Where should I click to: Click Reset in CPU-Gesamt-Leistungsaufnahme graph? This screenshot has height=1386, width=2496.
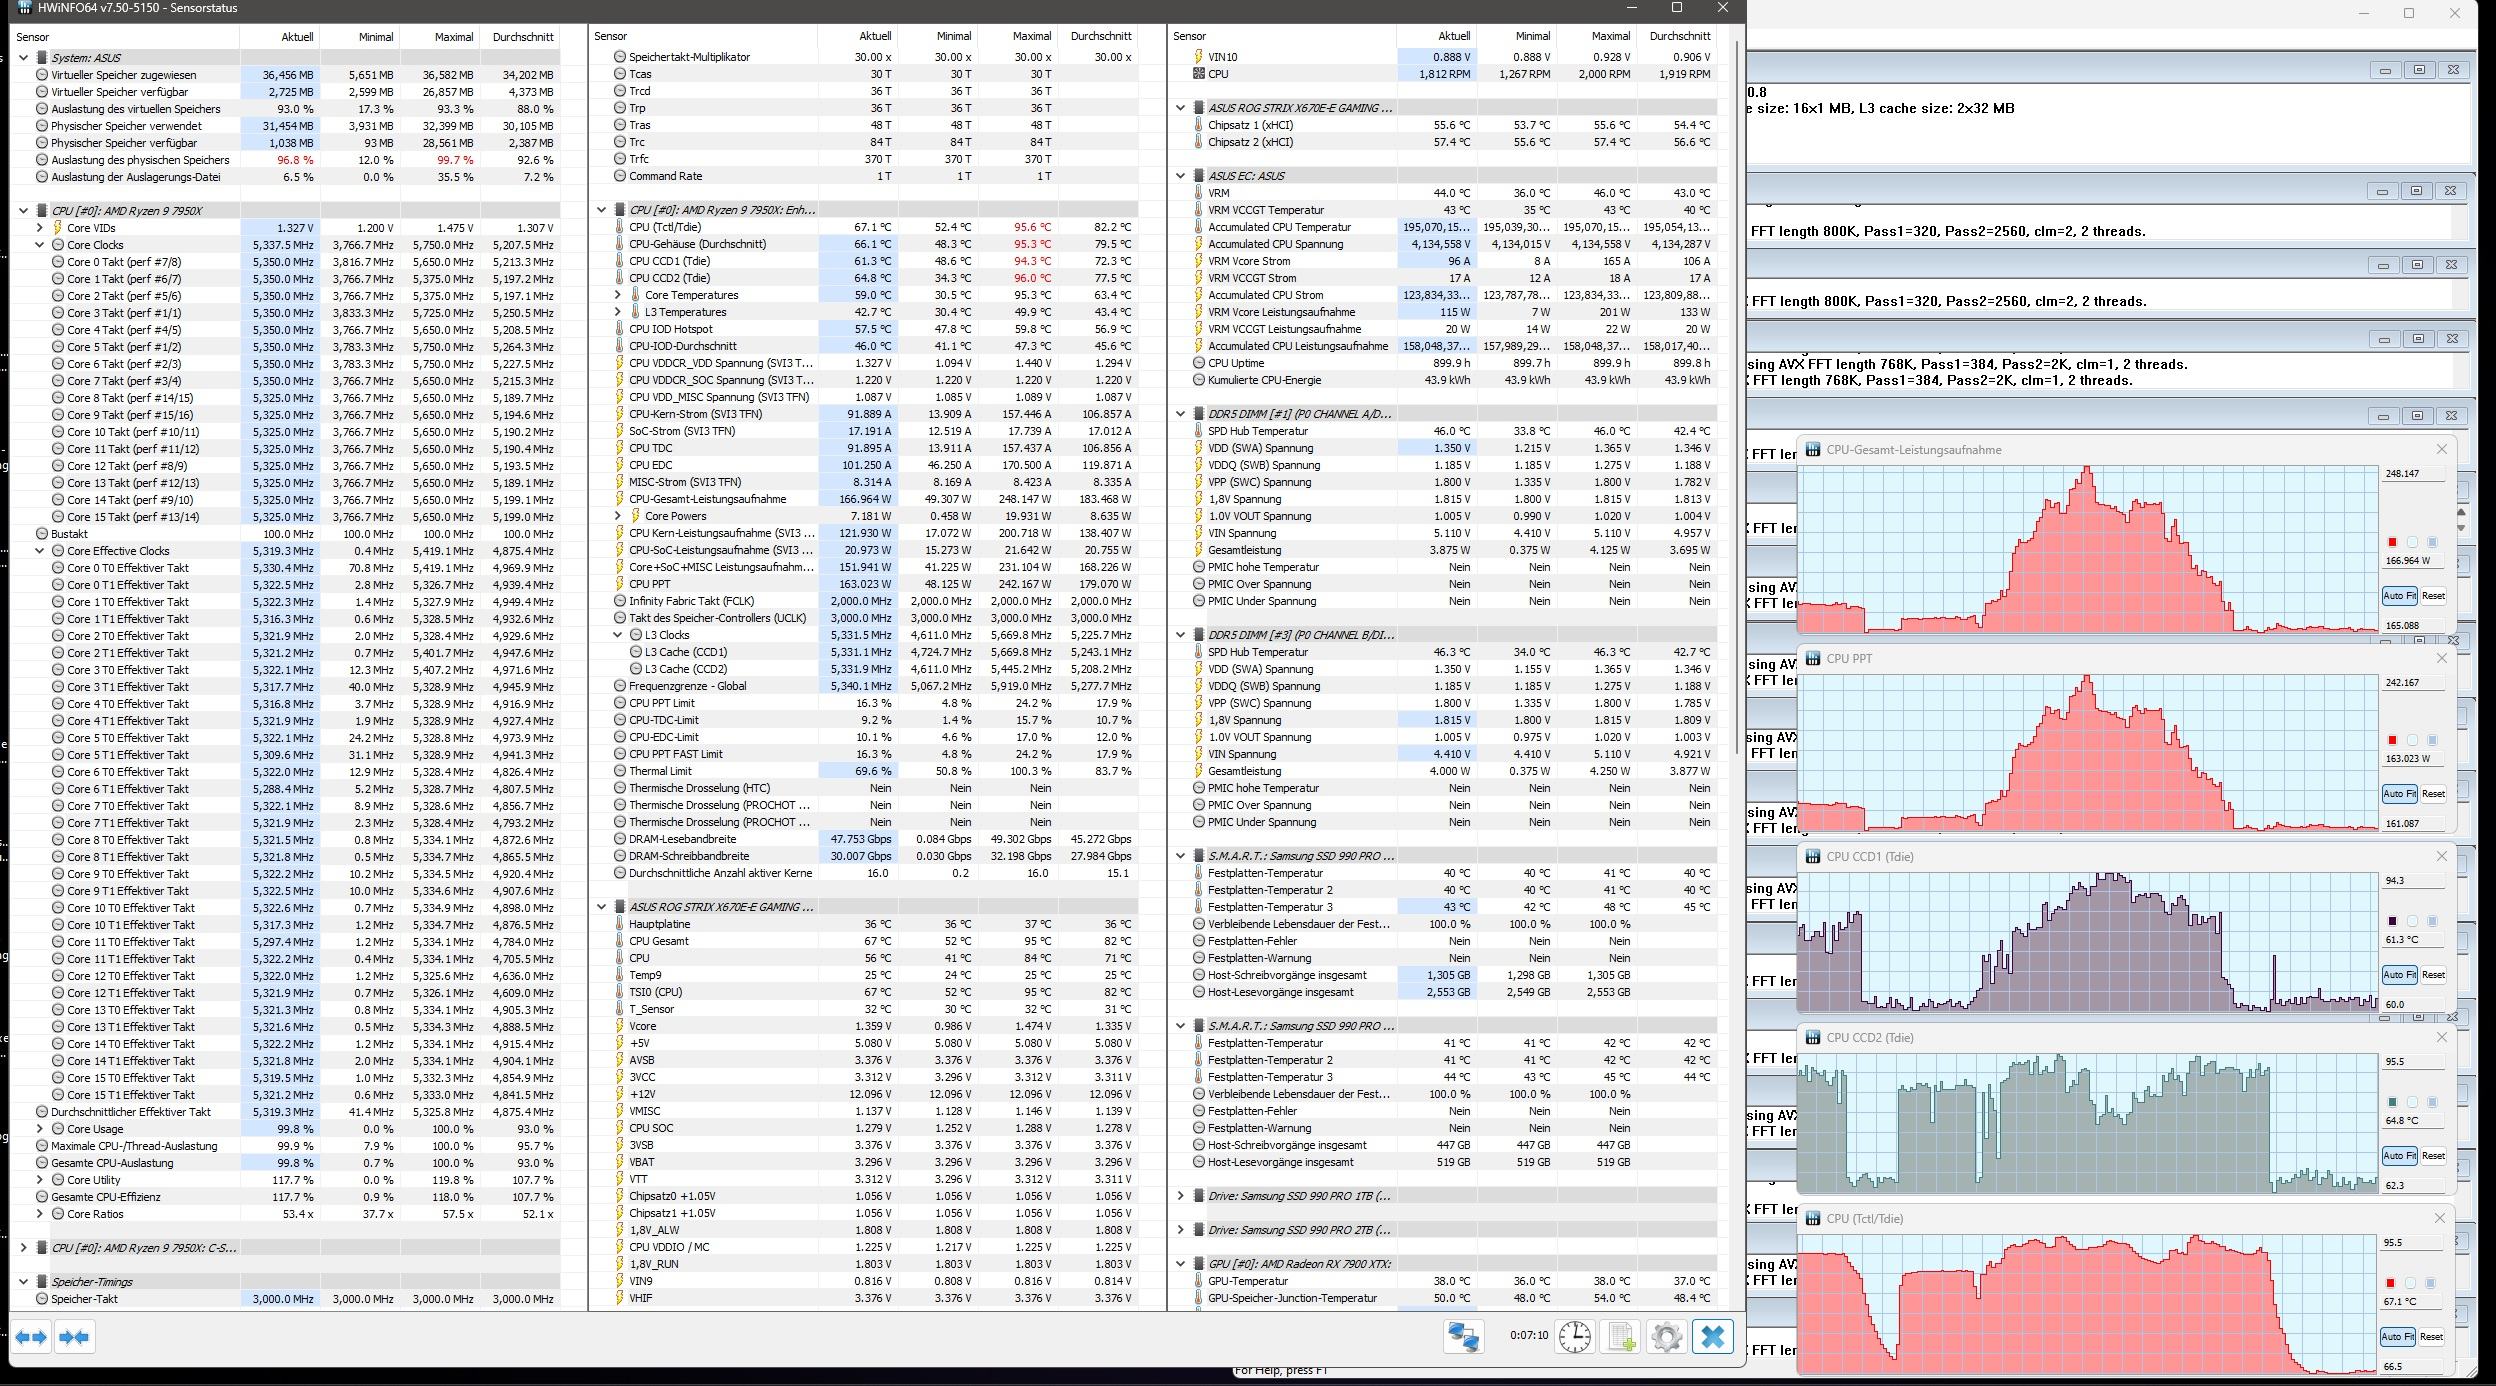click(2433, 596)
